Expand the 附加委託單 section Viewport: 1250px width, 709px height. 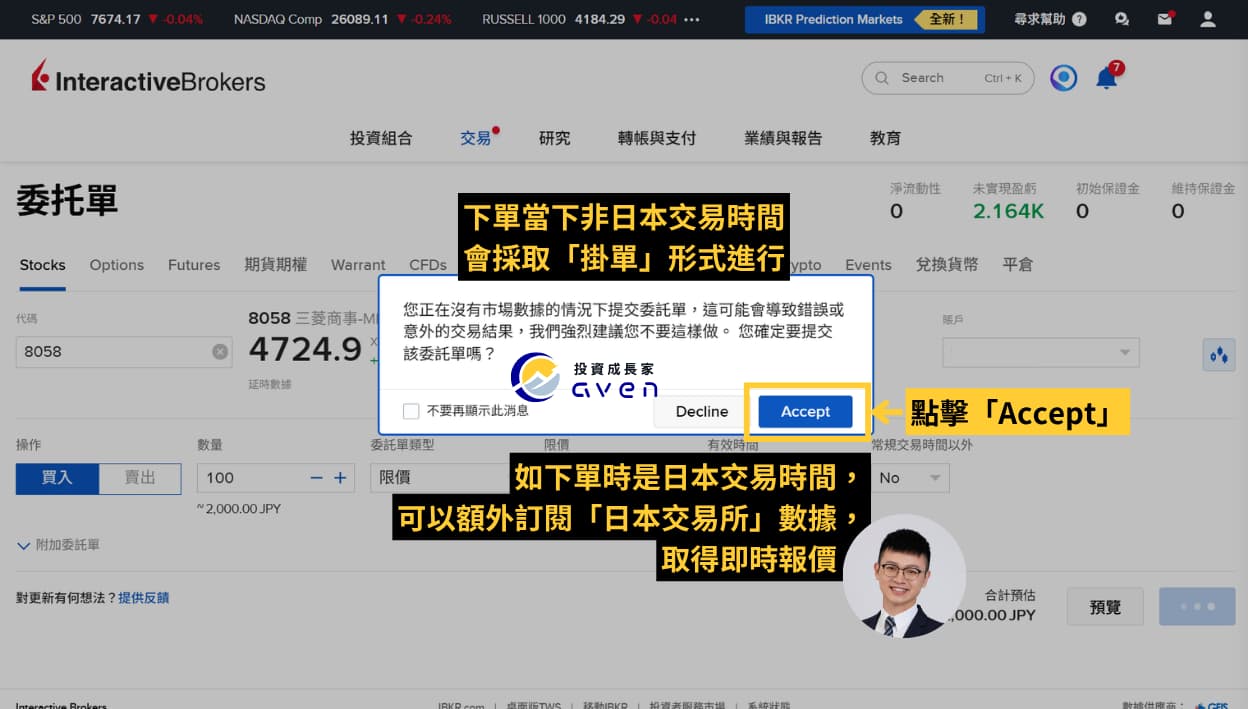click(58, 545)
